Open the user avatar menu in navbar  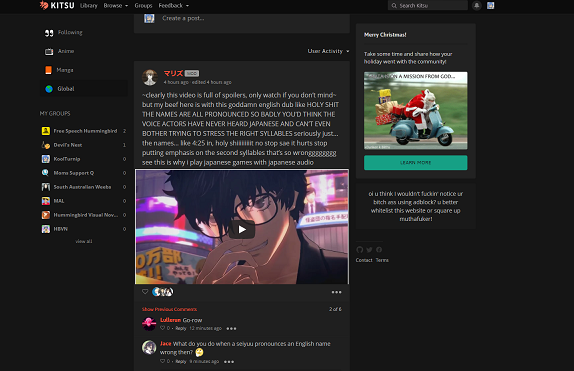coord(491,5)
